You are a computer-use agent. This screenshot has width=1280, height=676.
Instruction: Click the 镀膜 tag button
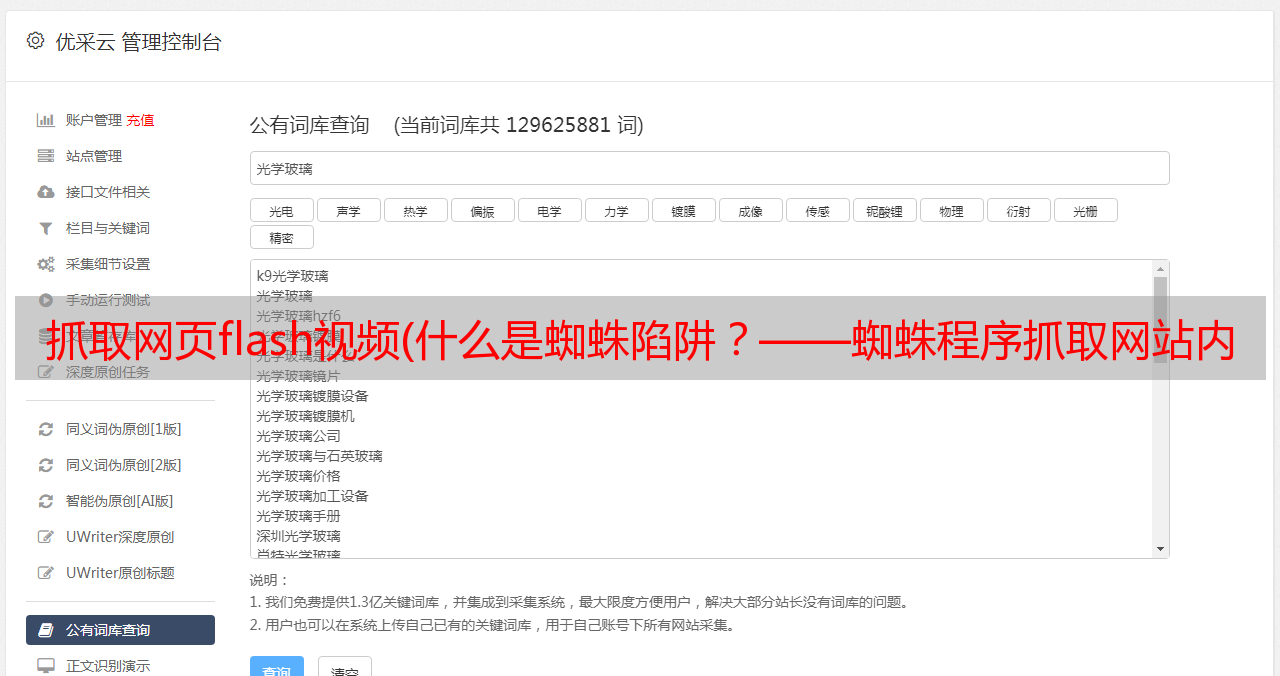(x=683, y=210)
